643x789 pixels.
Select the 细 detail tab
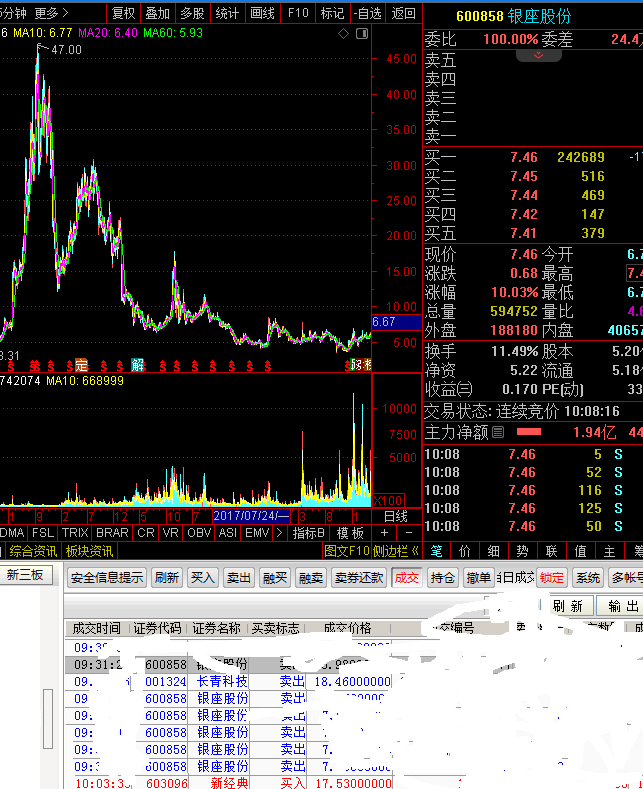[494, 551]
